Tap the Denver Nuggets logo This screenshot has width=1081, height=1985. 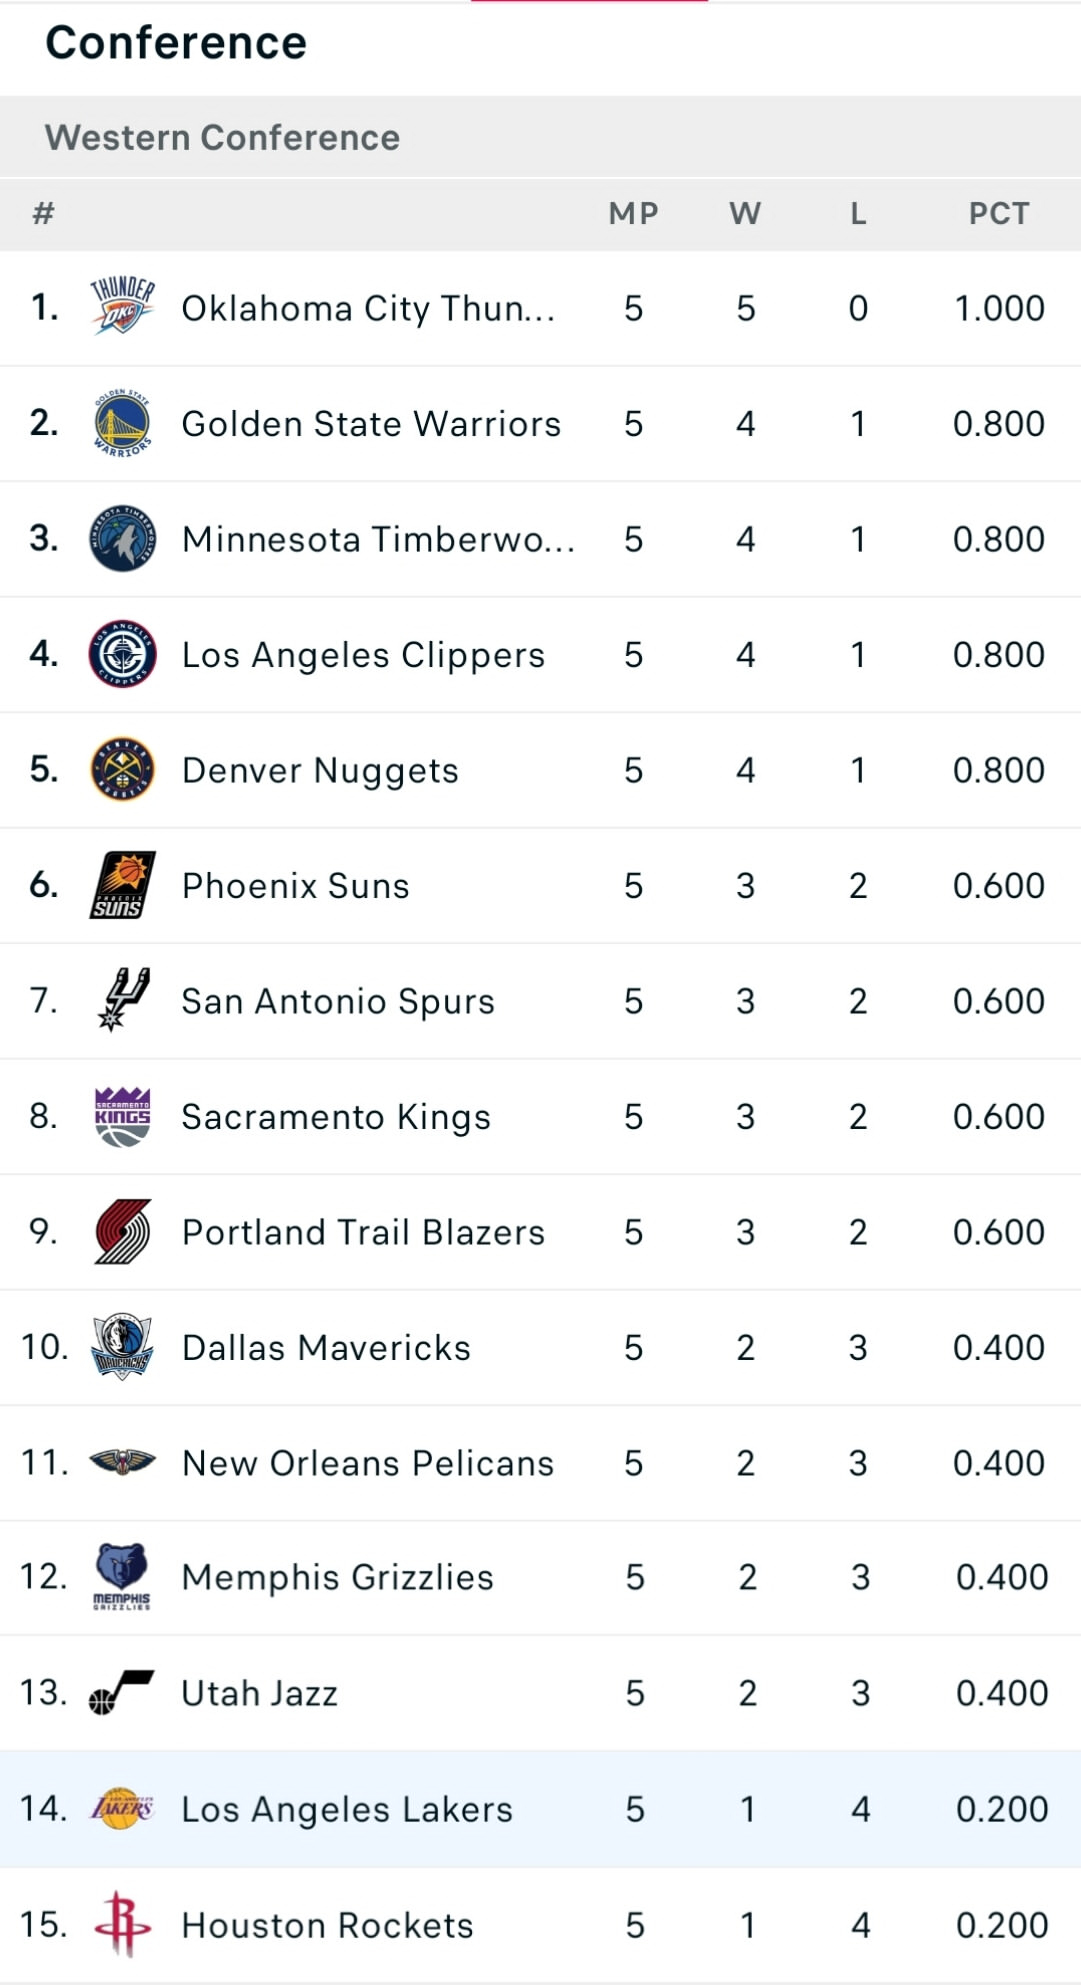tap(122, 770)
